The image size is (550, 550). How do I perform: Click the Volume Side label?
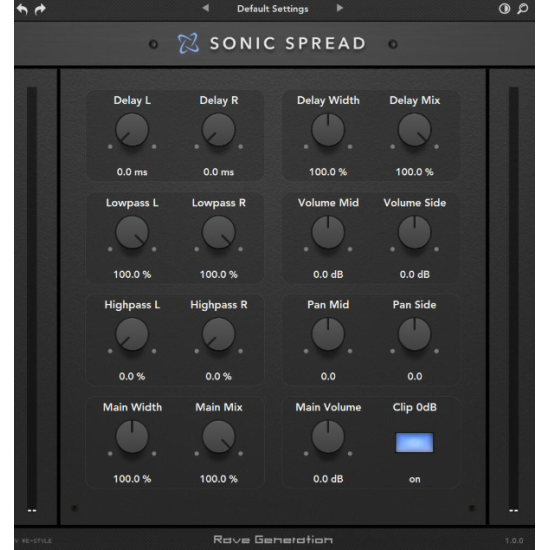414,202
